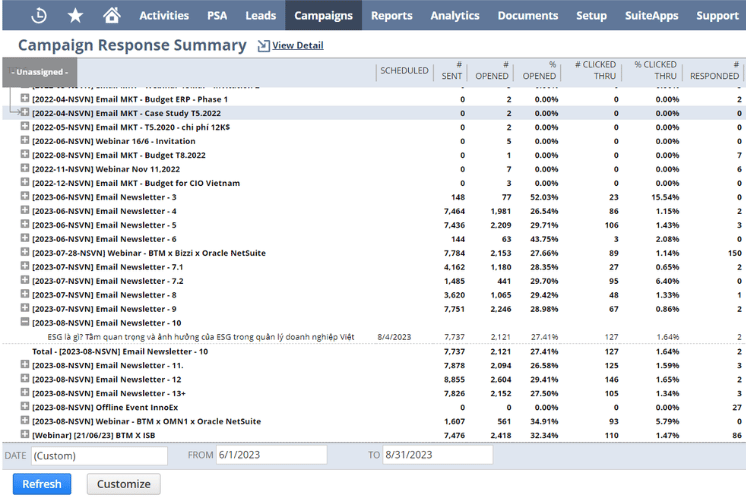Expand Email Newsletter - 7.1 row

coord(25,266)
